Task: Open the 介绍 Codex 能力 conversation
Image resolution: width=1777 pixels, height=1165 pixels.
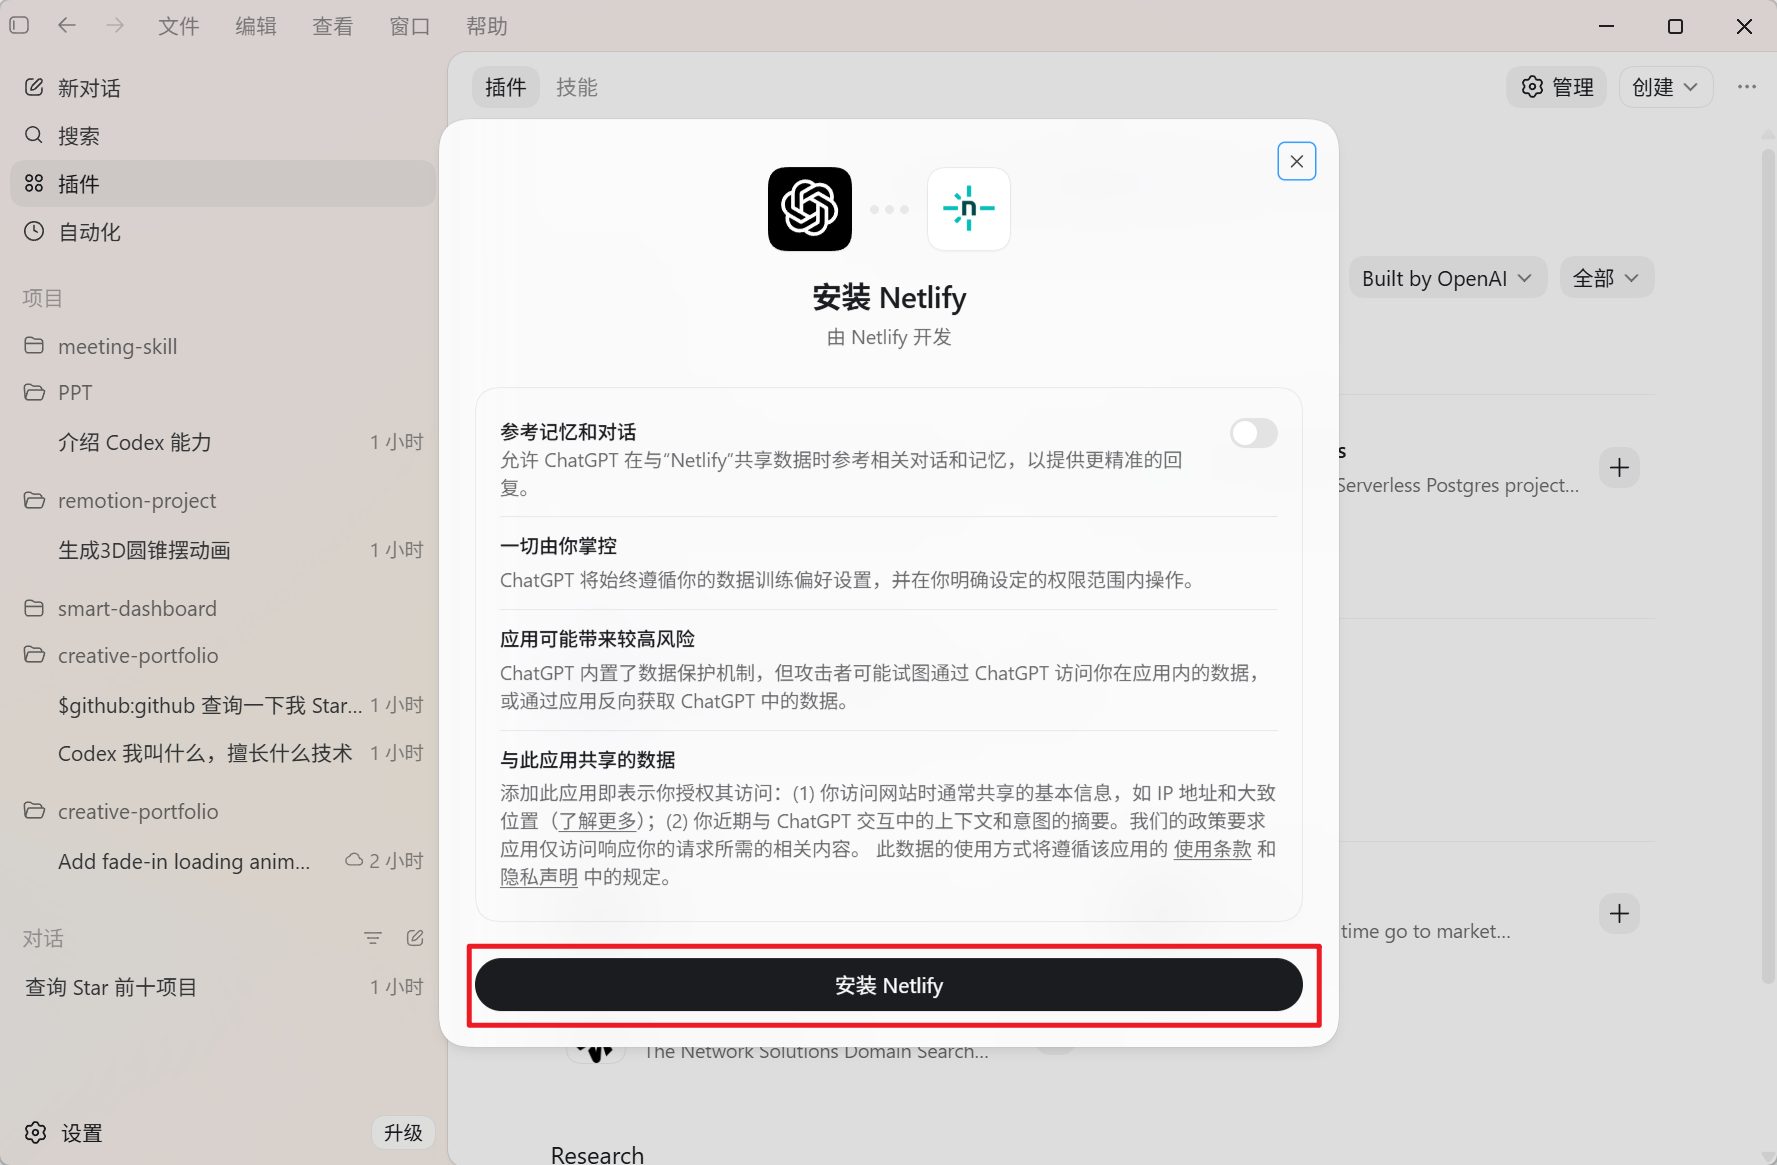Action: (223, 442)
